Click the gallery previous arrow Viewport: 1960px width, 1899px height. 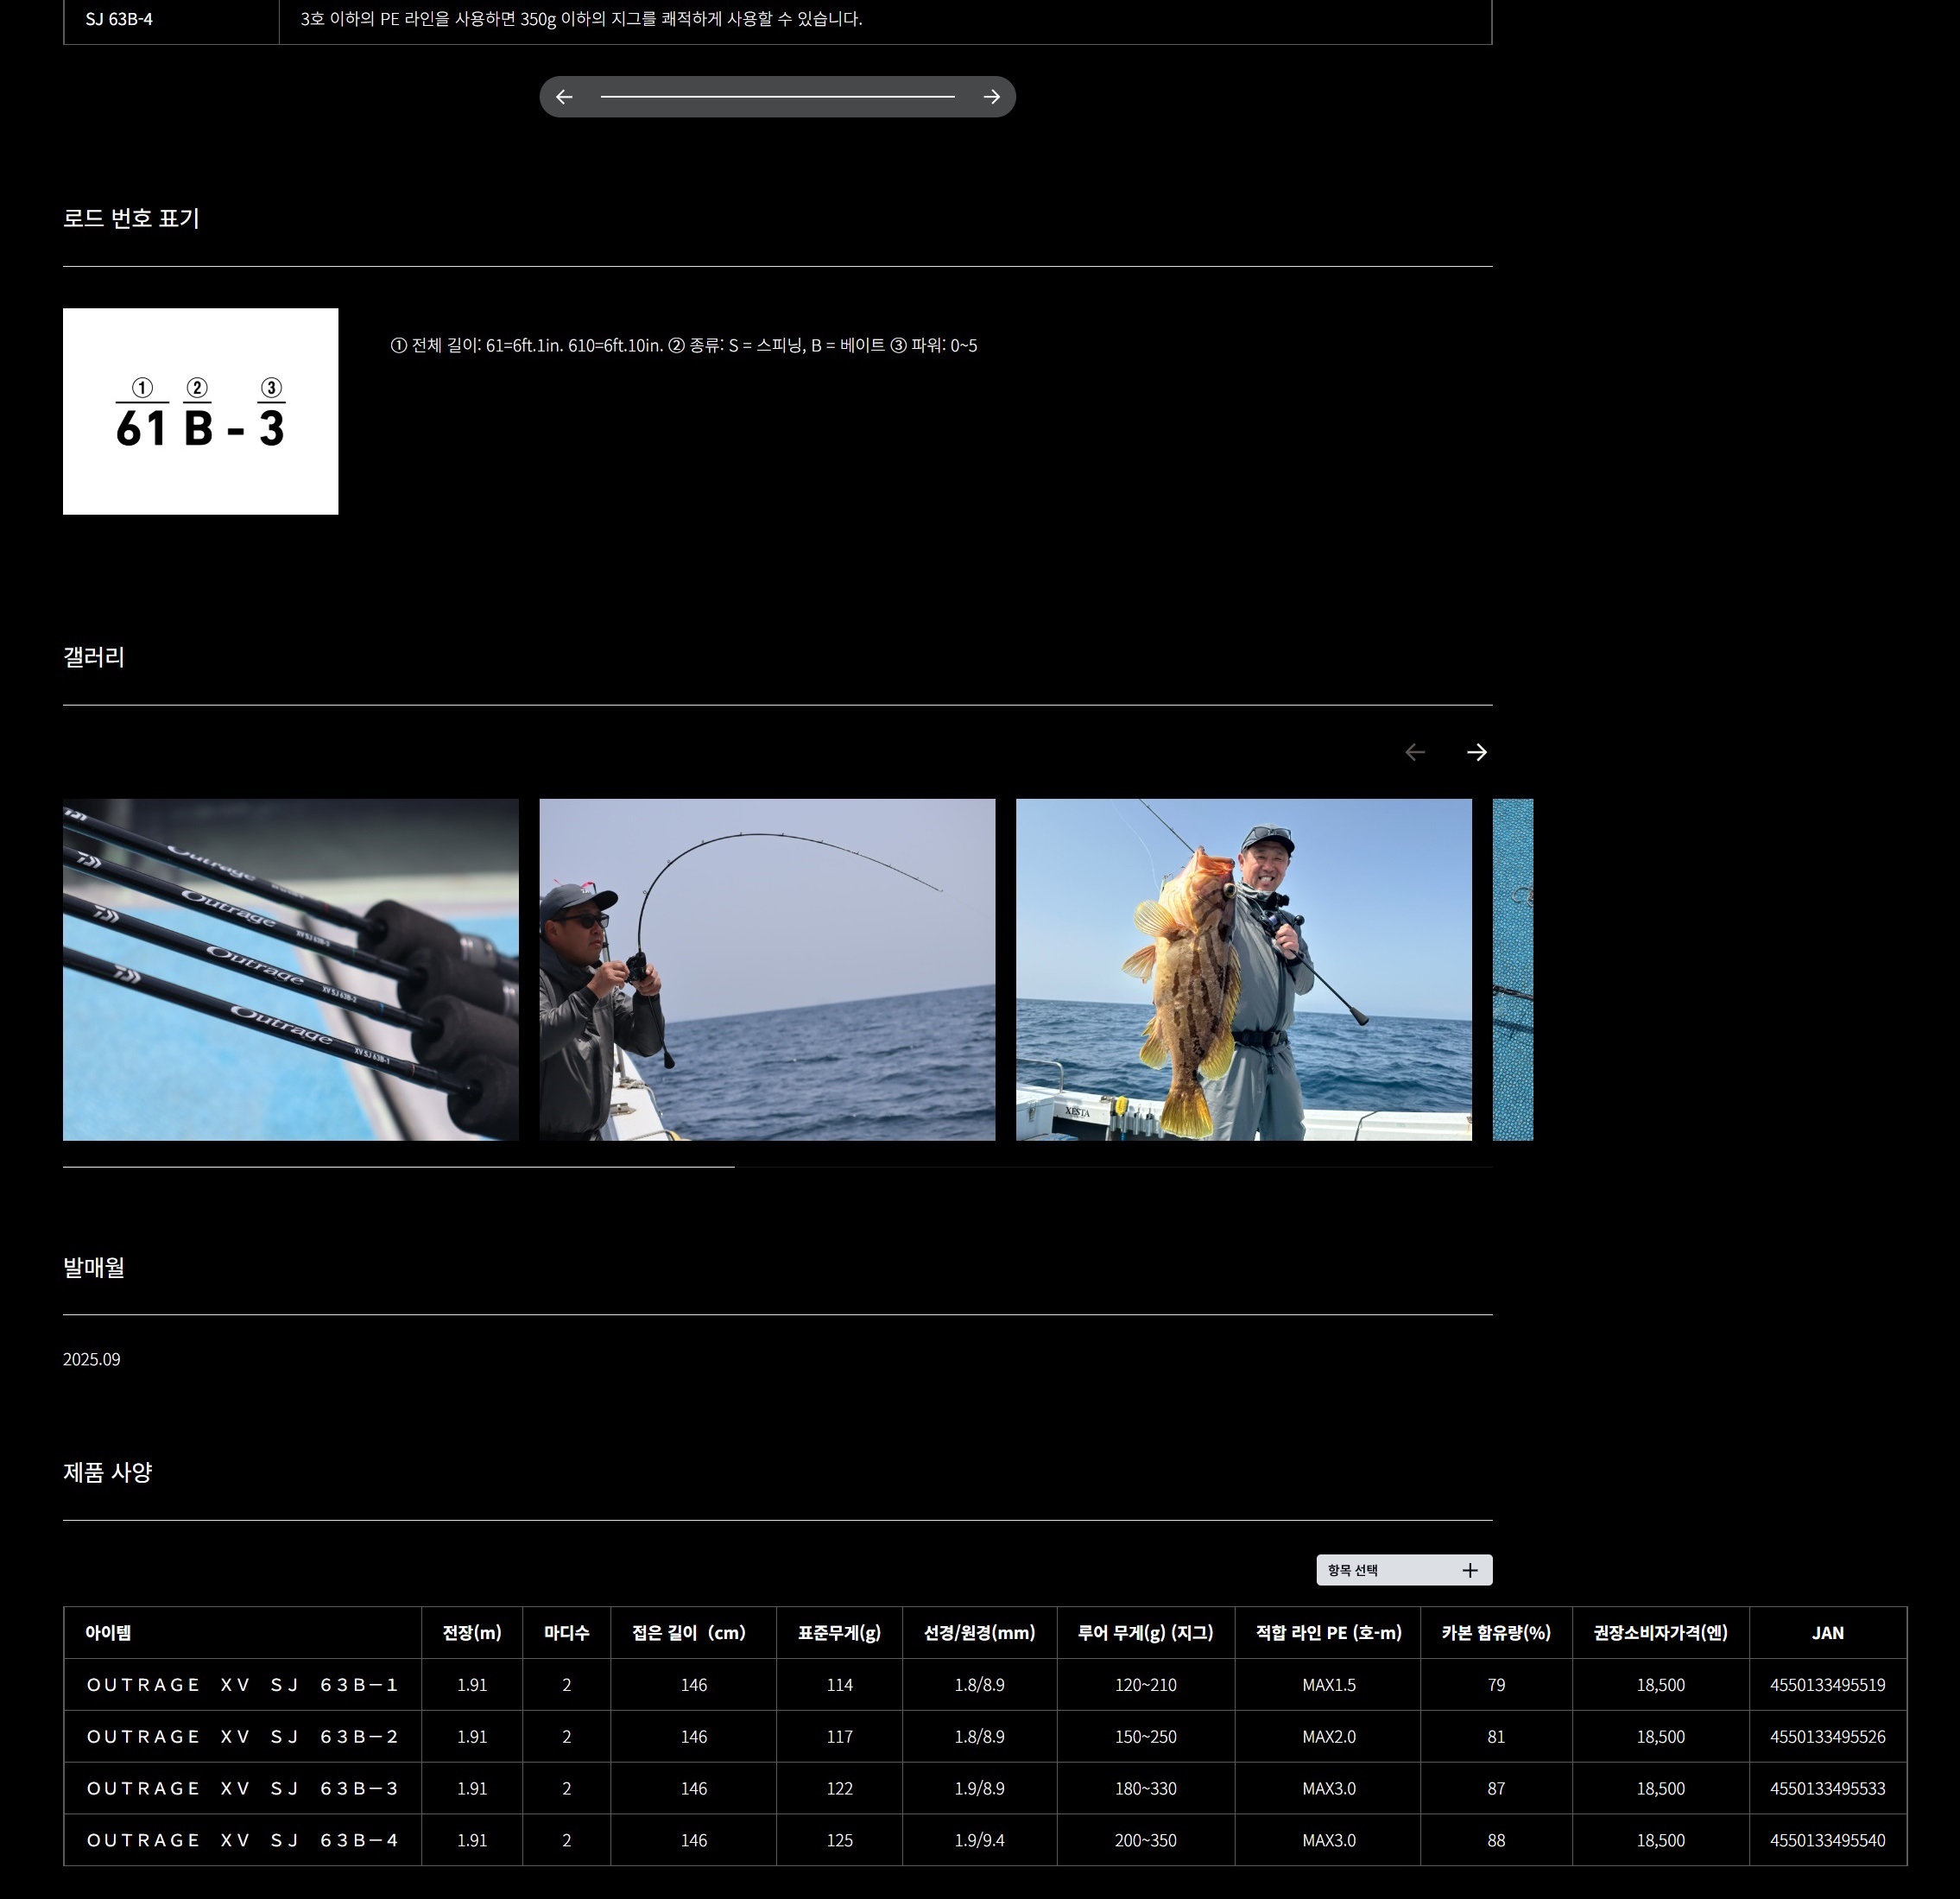pos(1414,752)
